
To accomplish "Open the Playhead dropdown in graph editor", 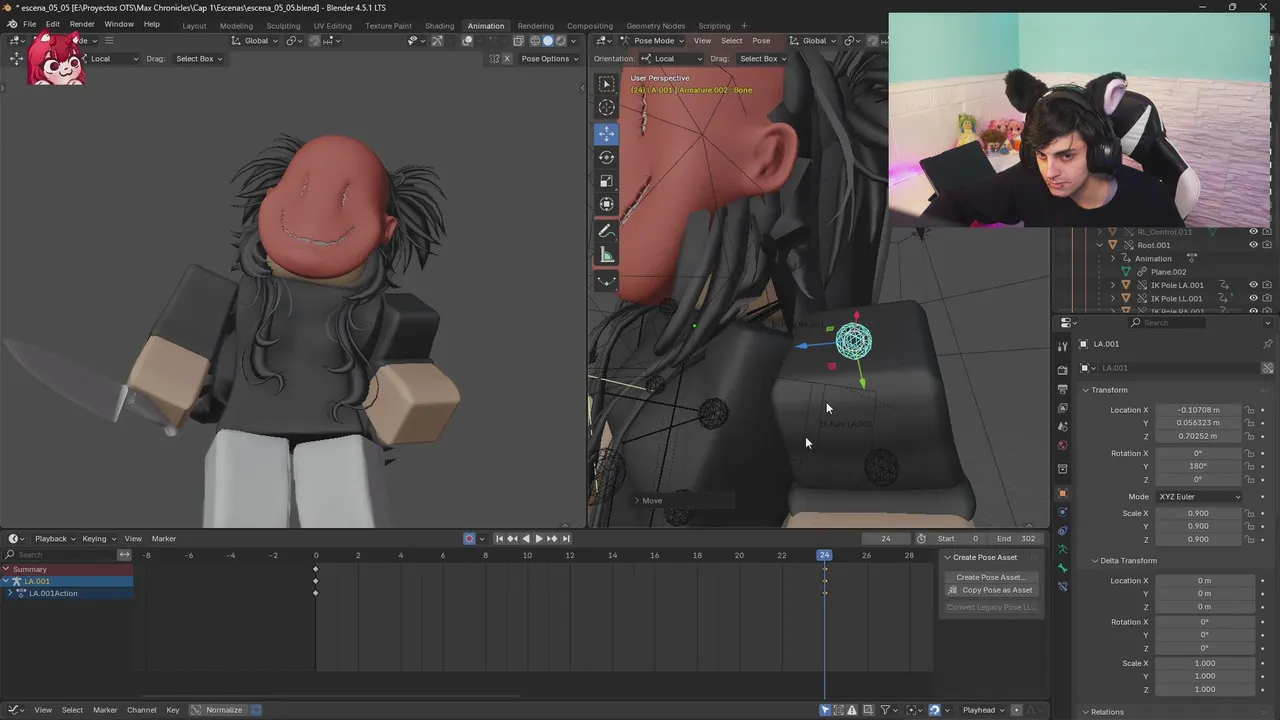I will 983,710.
